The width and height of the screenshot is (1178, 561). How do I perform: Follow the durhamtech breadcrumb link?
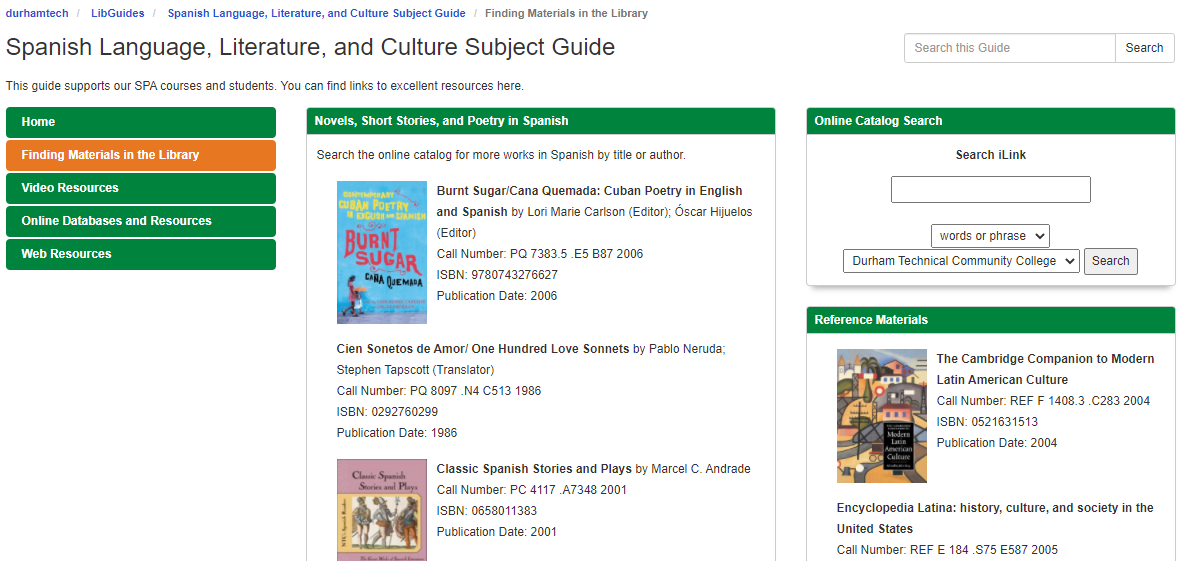(35, 13)
